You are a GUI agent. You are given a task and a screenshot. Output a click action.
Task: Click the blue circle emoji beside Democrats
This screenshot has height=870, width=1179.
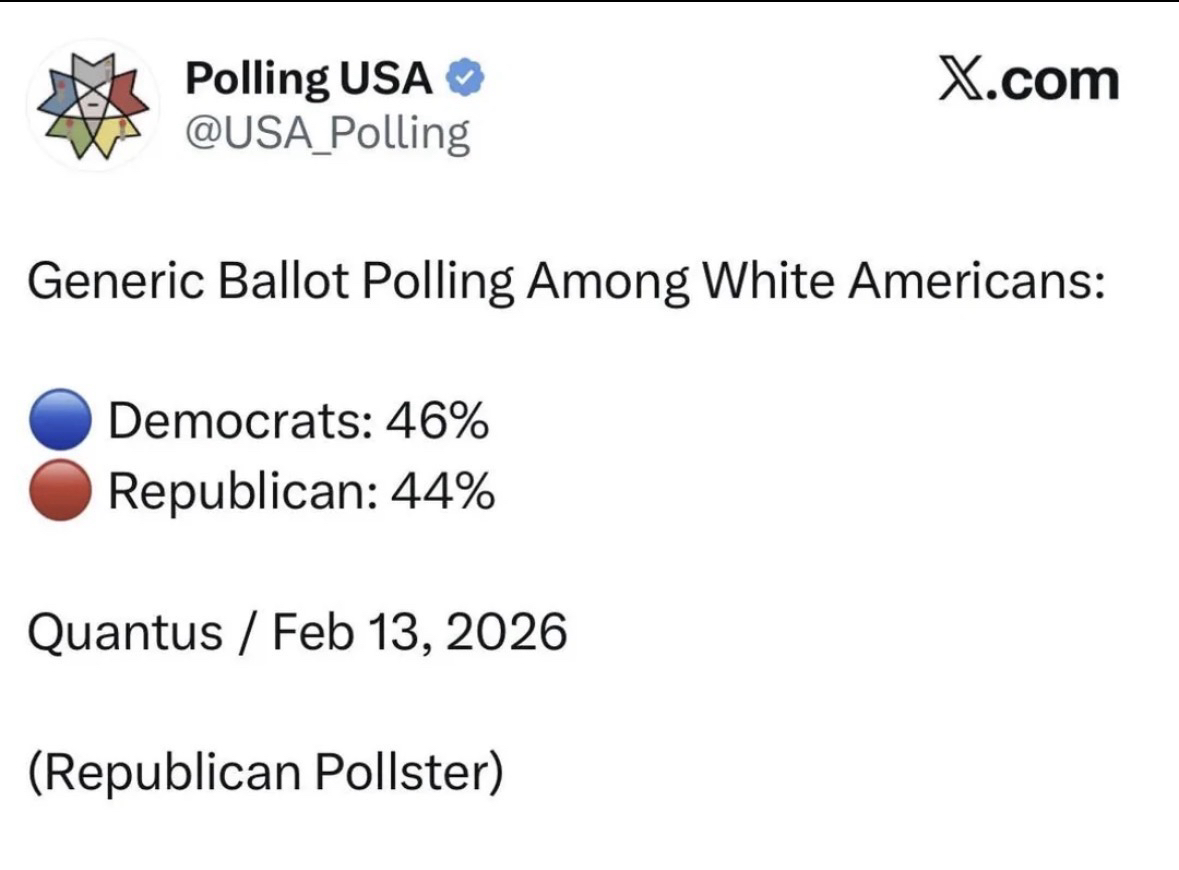tap(61, 423)
